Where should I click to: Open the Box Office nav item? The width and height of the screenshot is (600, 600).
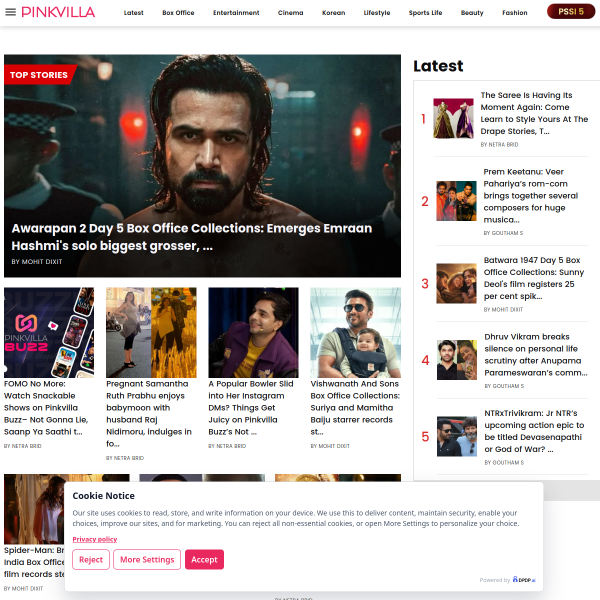click(x=178, y=13)
